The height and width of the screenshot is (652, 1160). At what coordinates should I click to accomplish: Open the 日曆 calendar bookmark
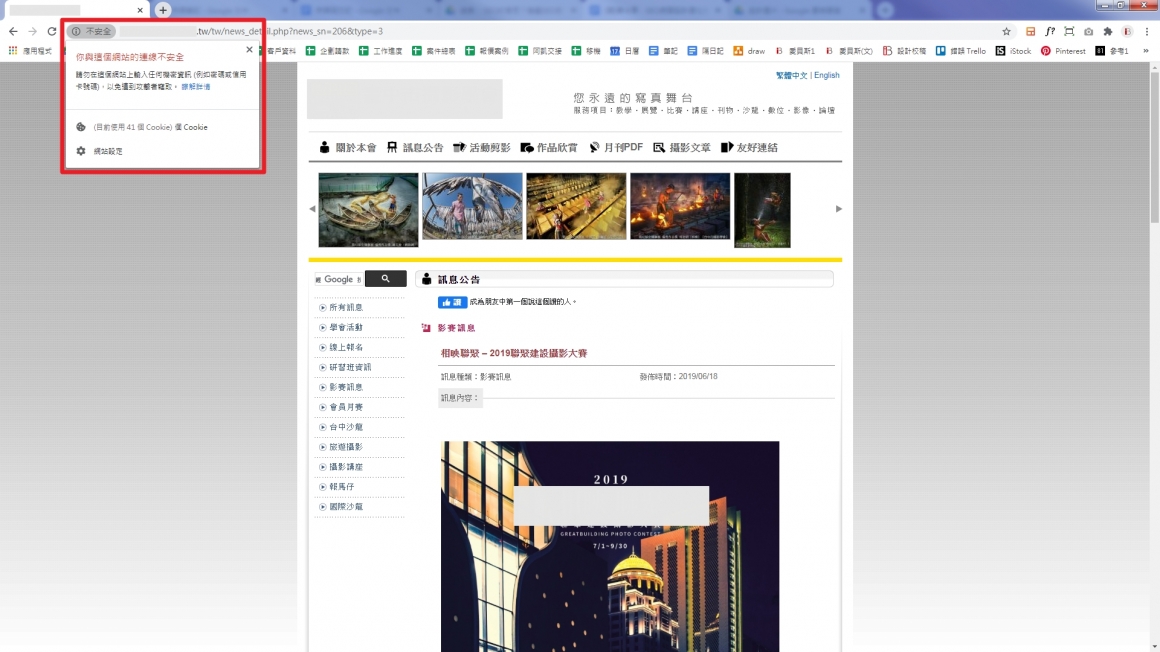[624, 51]
